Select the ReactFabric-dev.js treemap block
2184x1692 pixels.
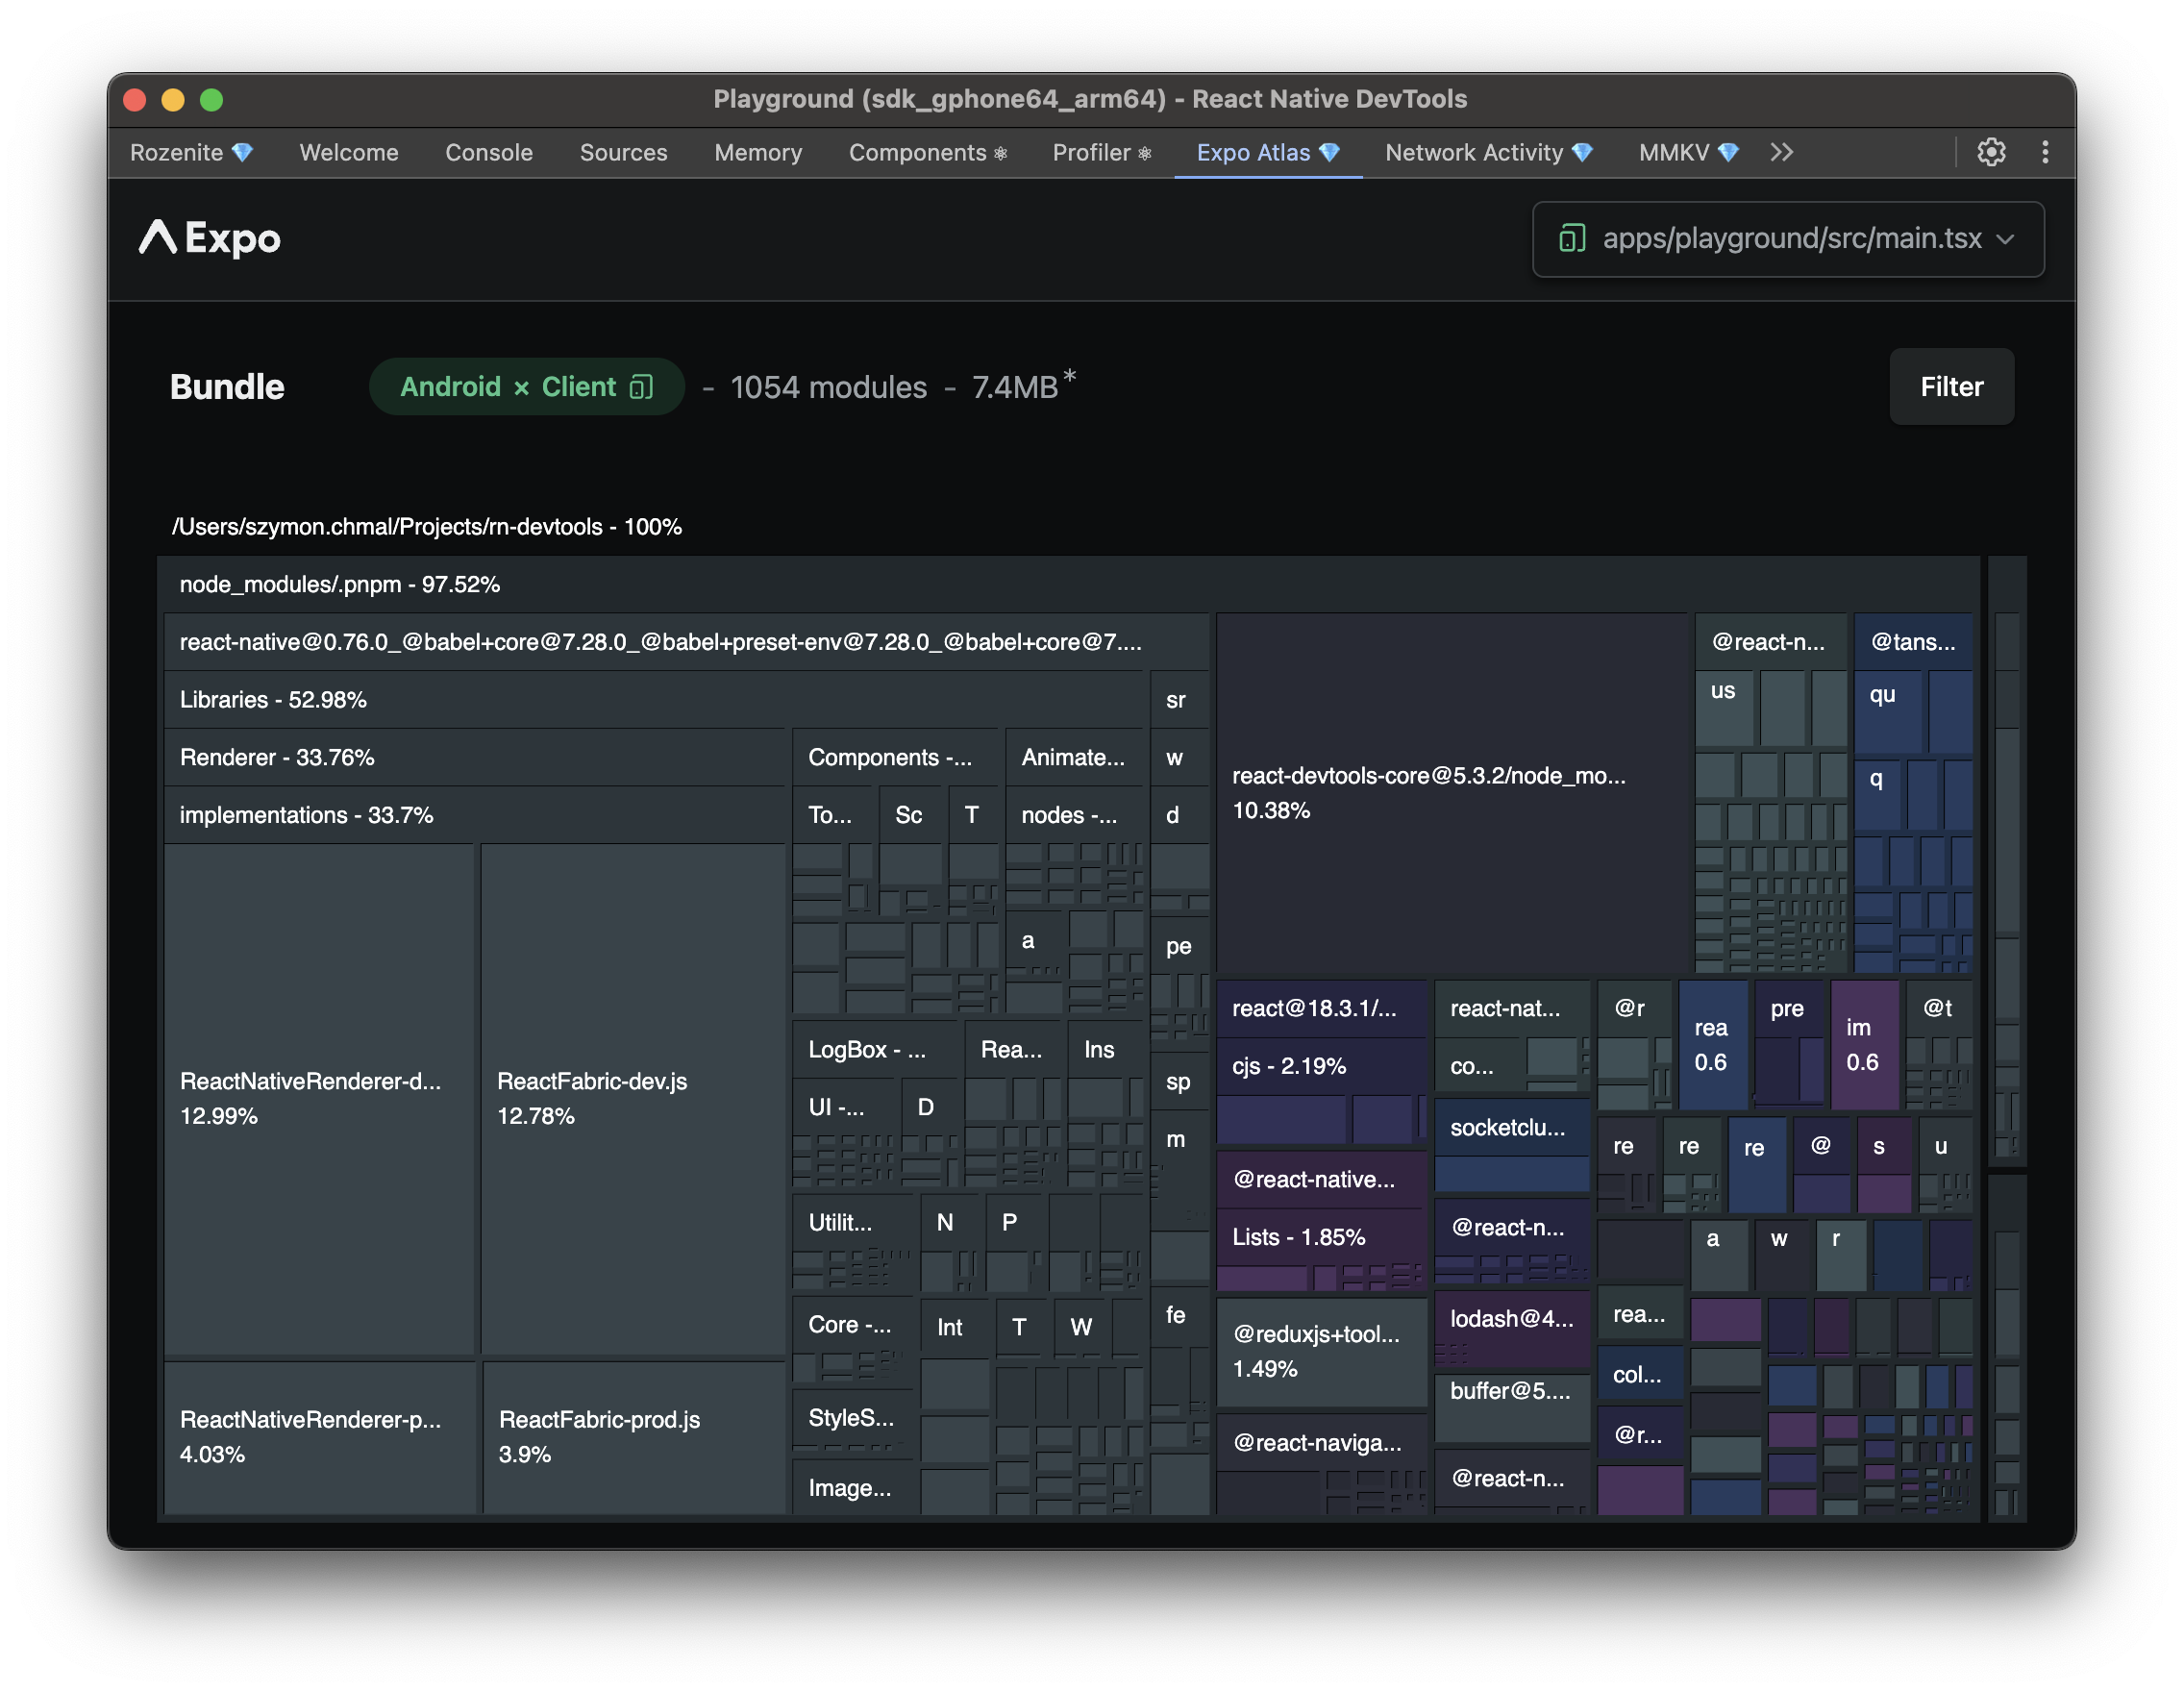[632, 1098]
